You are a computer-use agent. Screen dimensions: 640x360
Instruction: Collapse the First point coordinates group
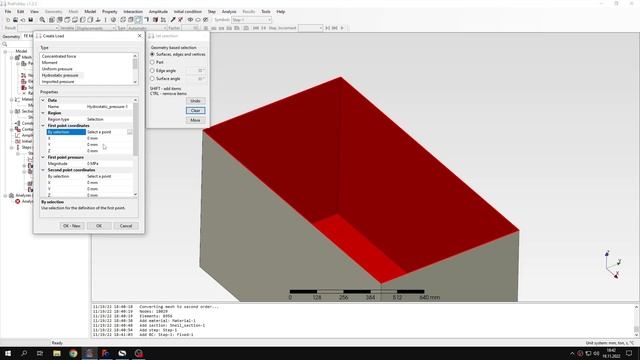tap(43, 125)
